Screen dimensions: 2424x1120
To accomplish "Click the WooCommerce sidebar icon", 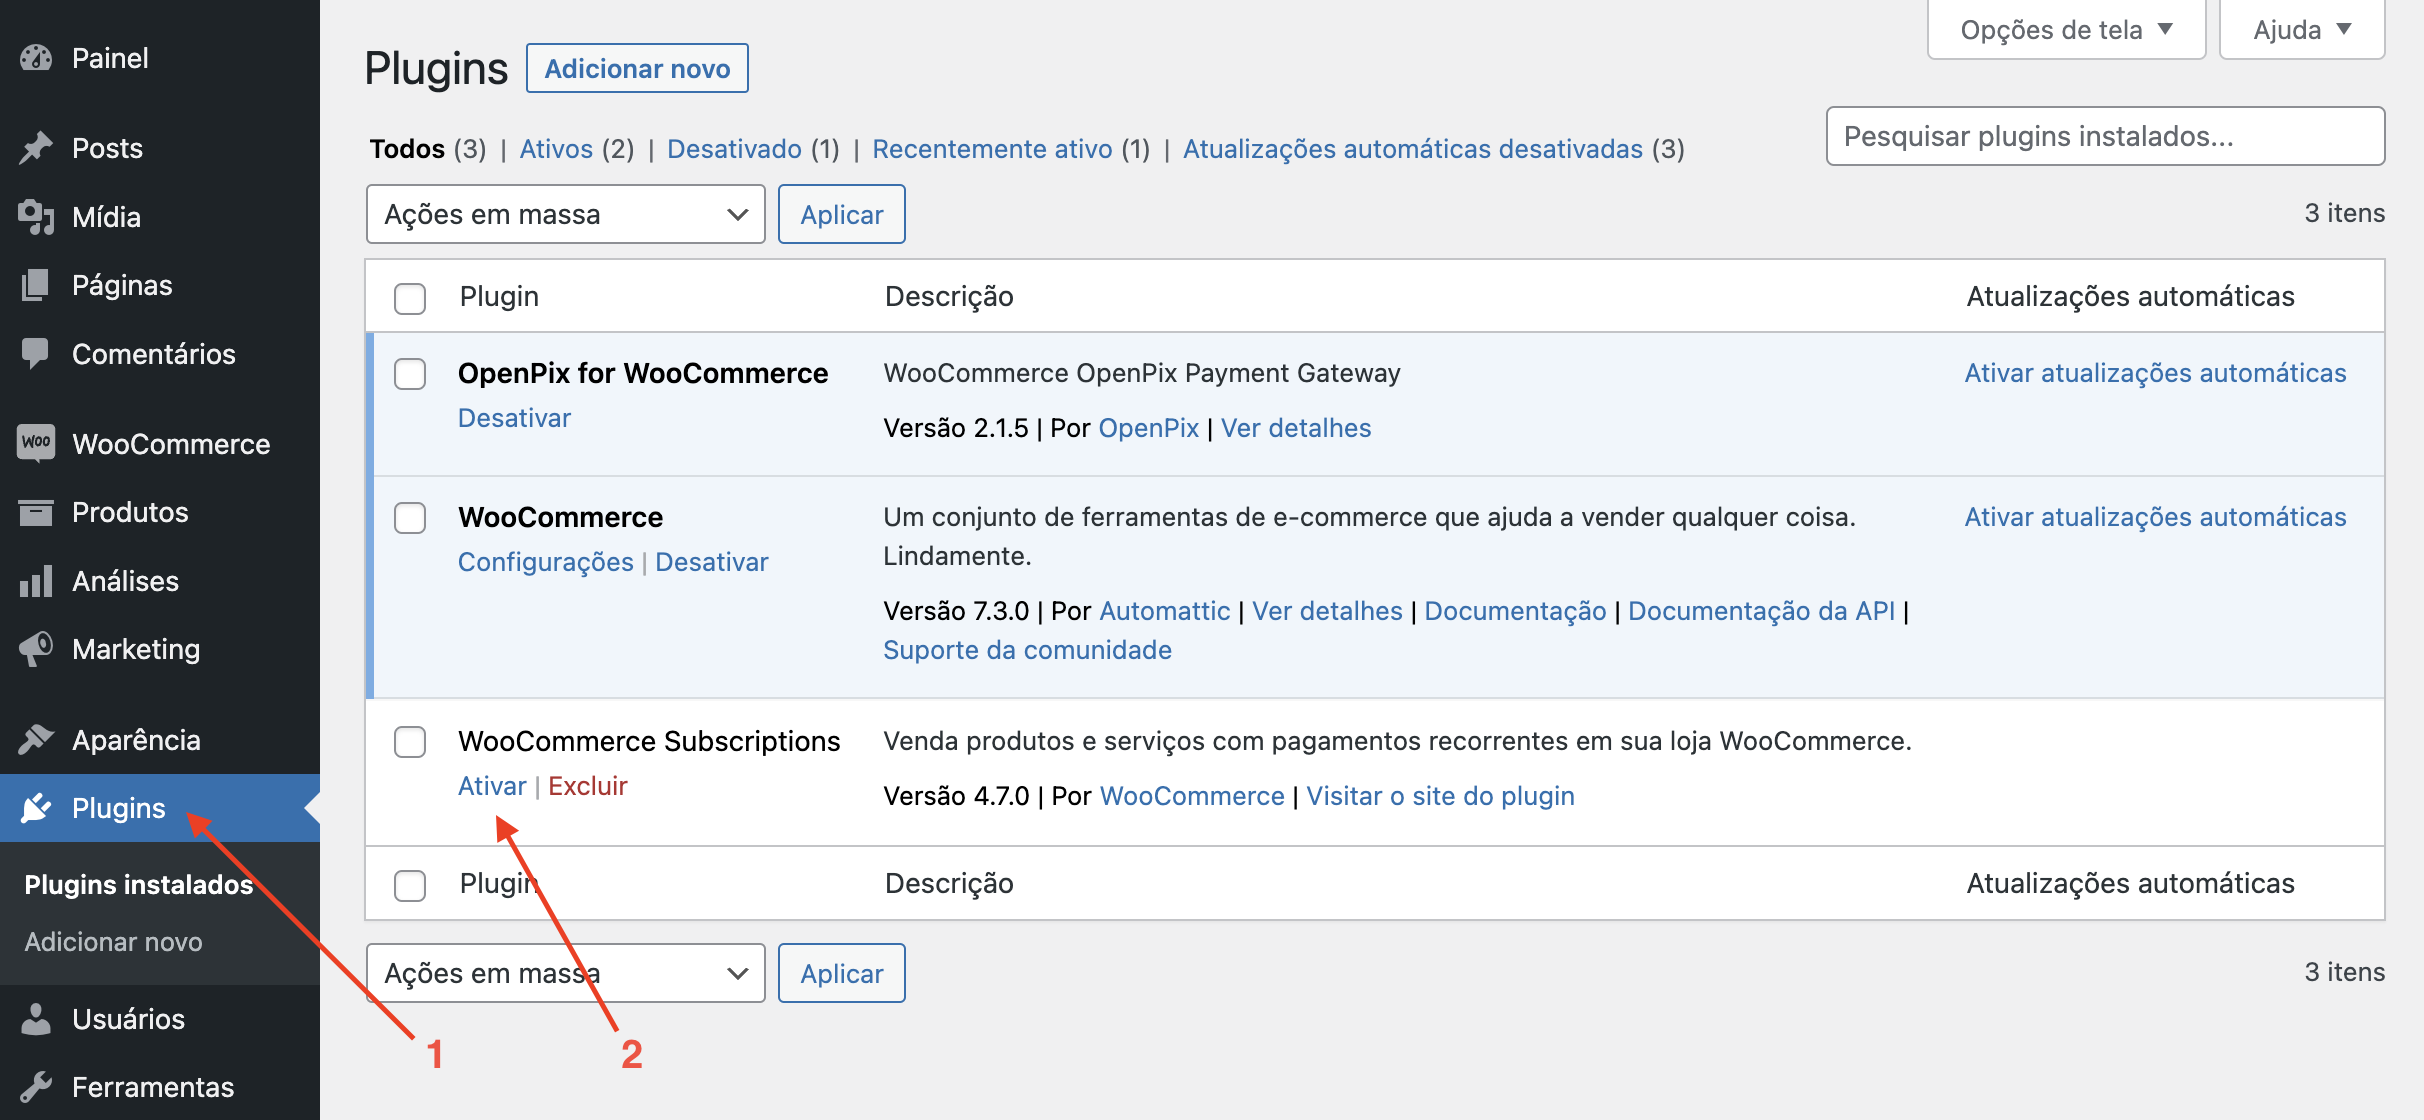I will tap(36, 443).
